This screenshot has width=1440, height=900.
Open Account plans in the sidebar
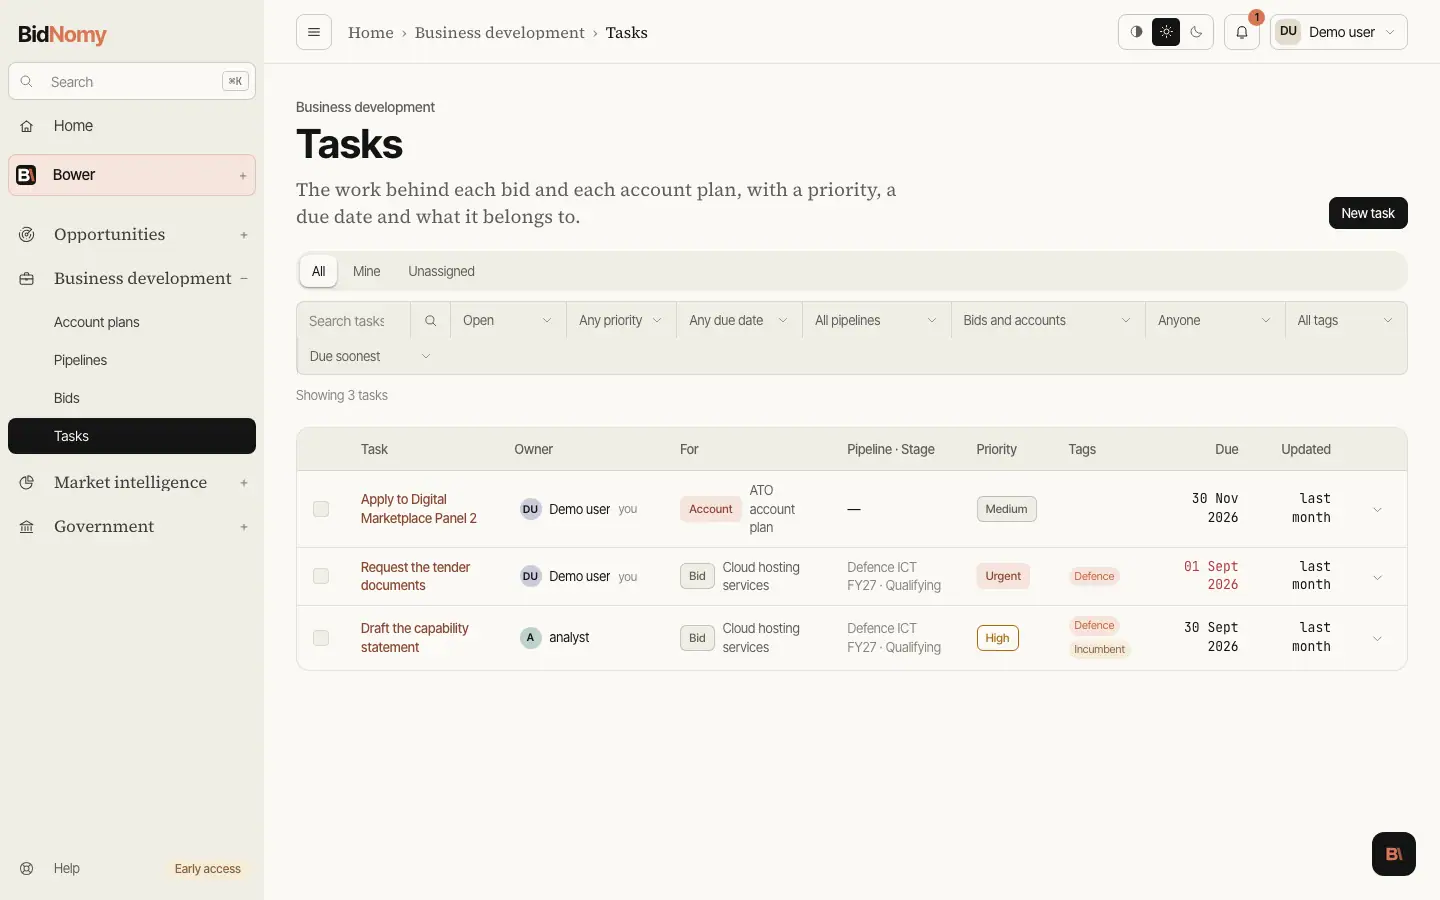(x=132, y=322)
